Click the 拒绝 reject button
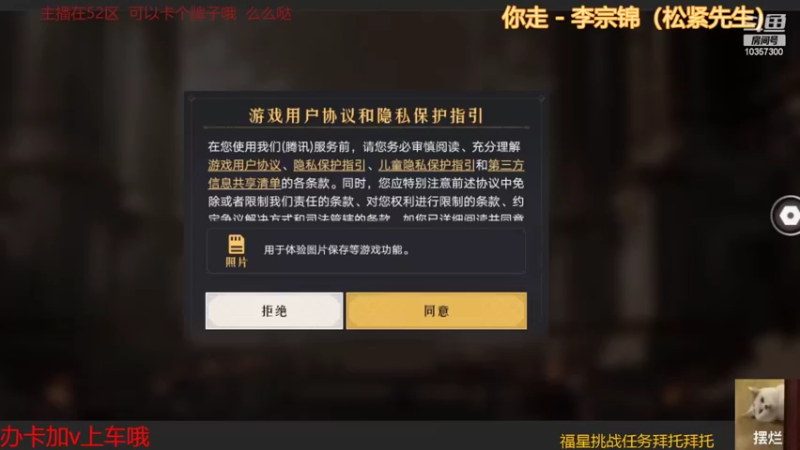Screen dimensions: 800x450 point(274,311)
